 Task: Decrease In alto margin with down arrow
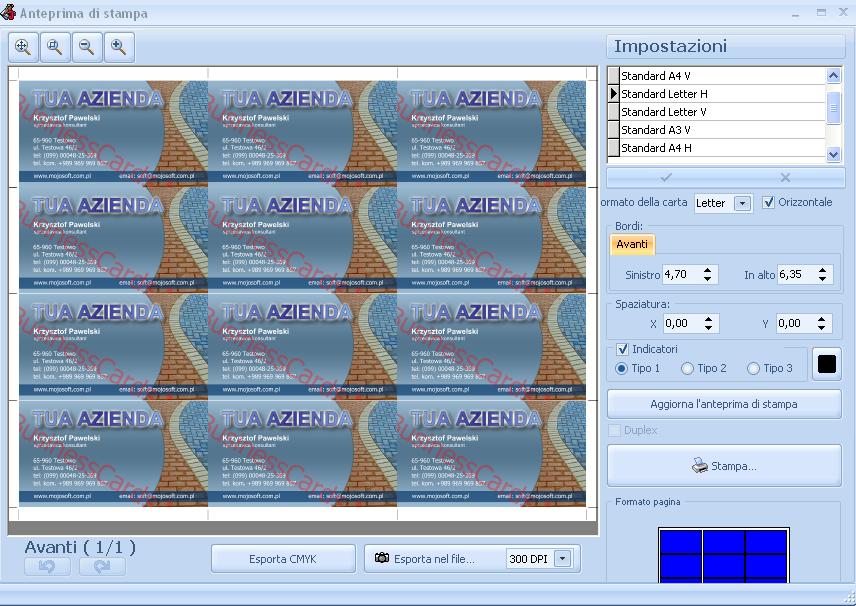822,278
